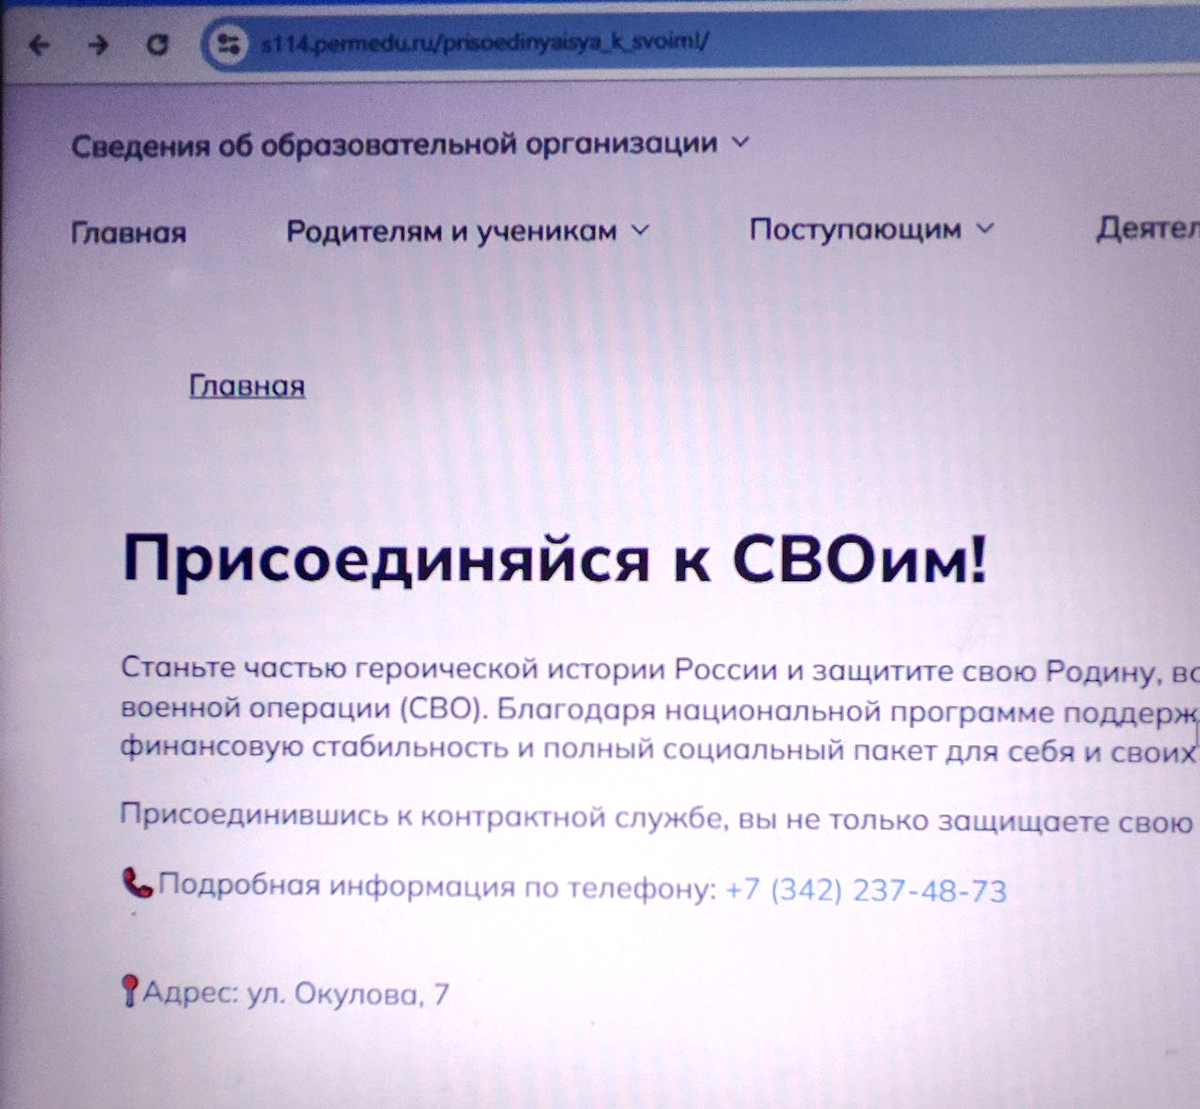The width and height of the screenshot is (1200, 1109).
Task: Expand chevron beside 'Сведения об образовательной организации'
Action: coord(741,143)
